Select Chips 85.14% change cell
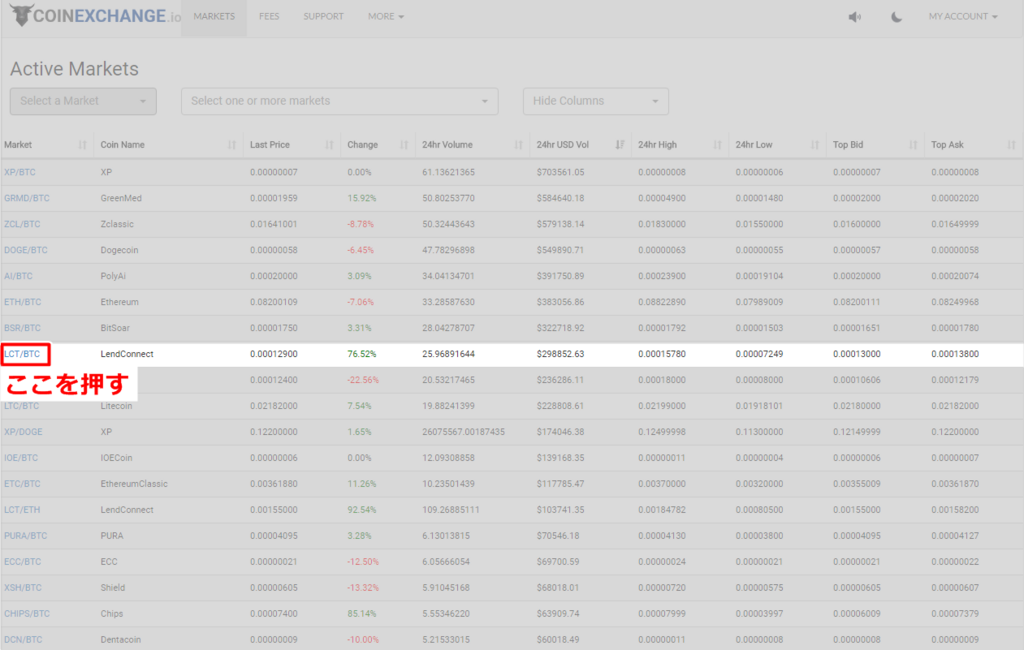Image resolution: width=1024 pixels, height=650 pixels. [x=362, y=614]
